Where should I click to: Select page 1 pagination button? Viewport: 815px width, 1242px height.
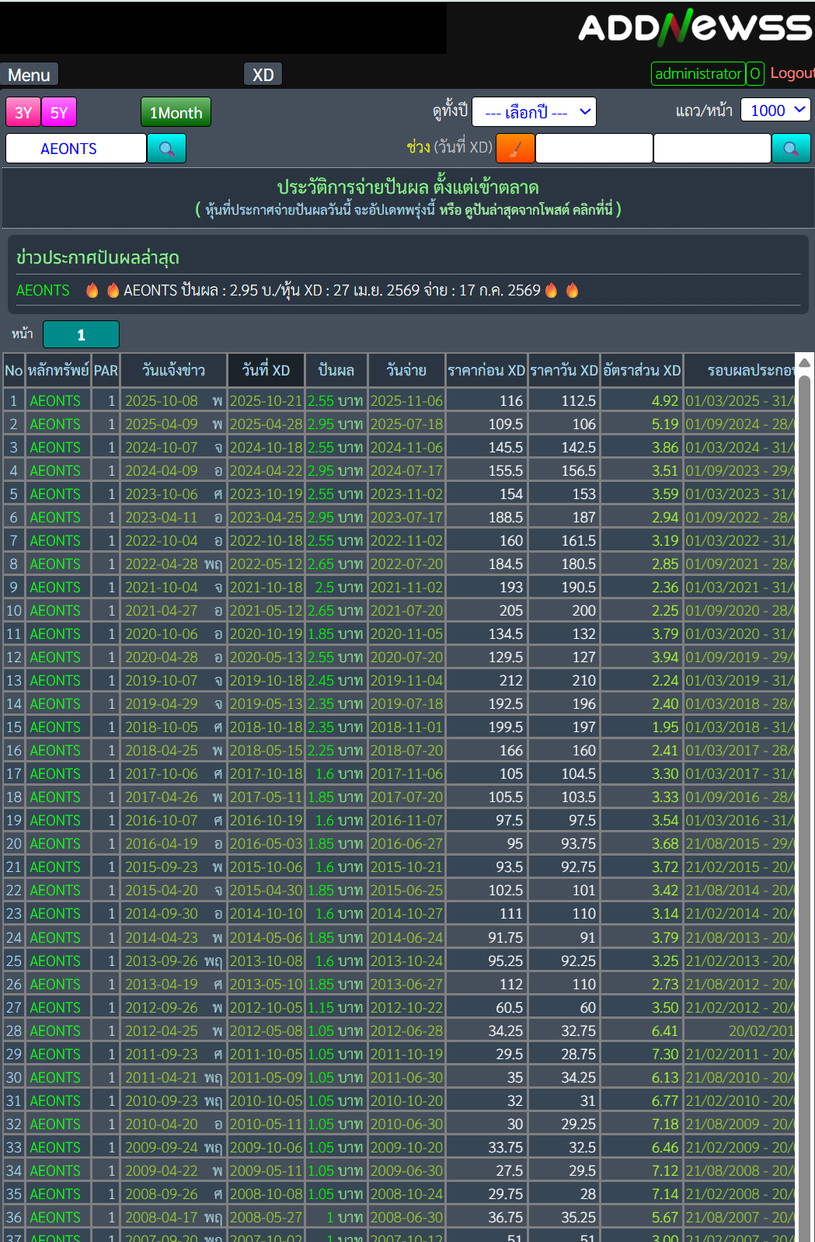(81, 335)
